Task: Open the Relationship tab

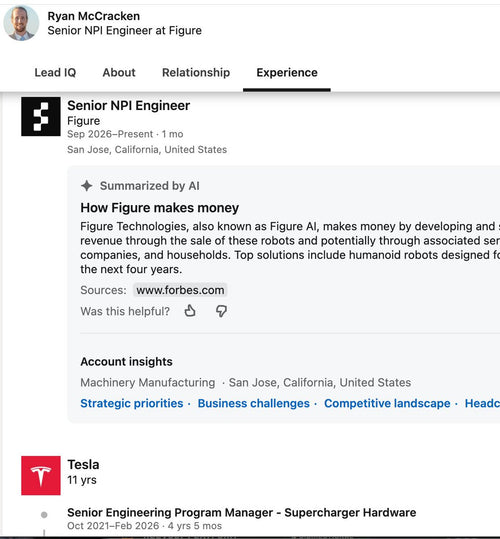Action: (196, 73)
